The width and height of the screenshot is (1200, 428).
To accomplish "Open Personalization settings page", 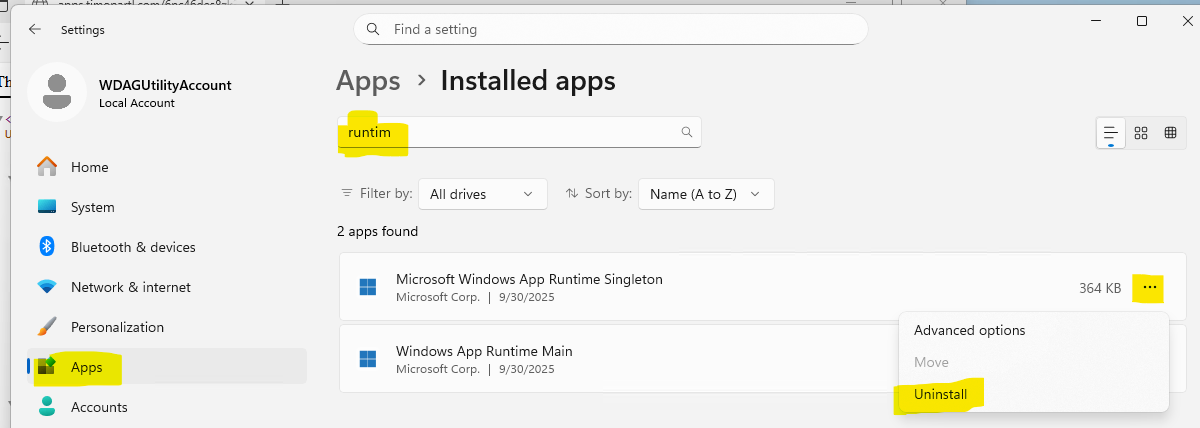I will (116, 327).
